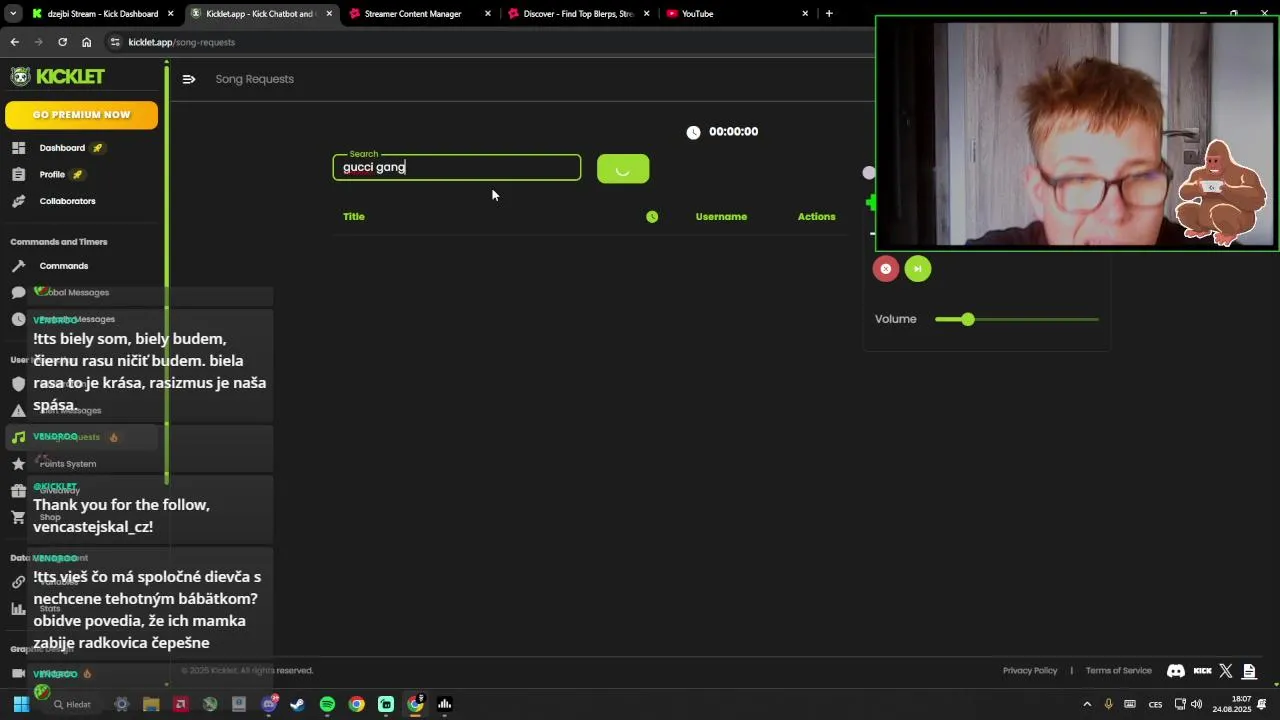
Task: Open Profile in the sidebar
Action: [52, 174]
